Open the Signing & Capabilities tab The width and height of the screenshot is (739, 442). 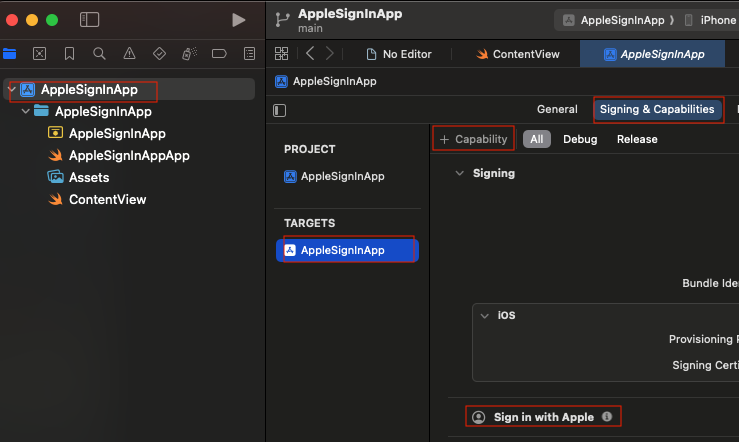(x=657, y=109)
